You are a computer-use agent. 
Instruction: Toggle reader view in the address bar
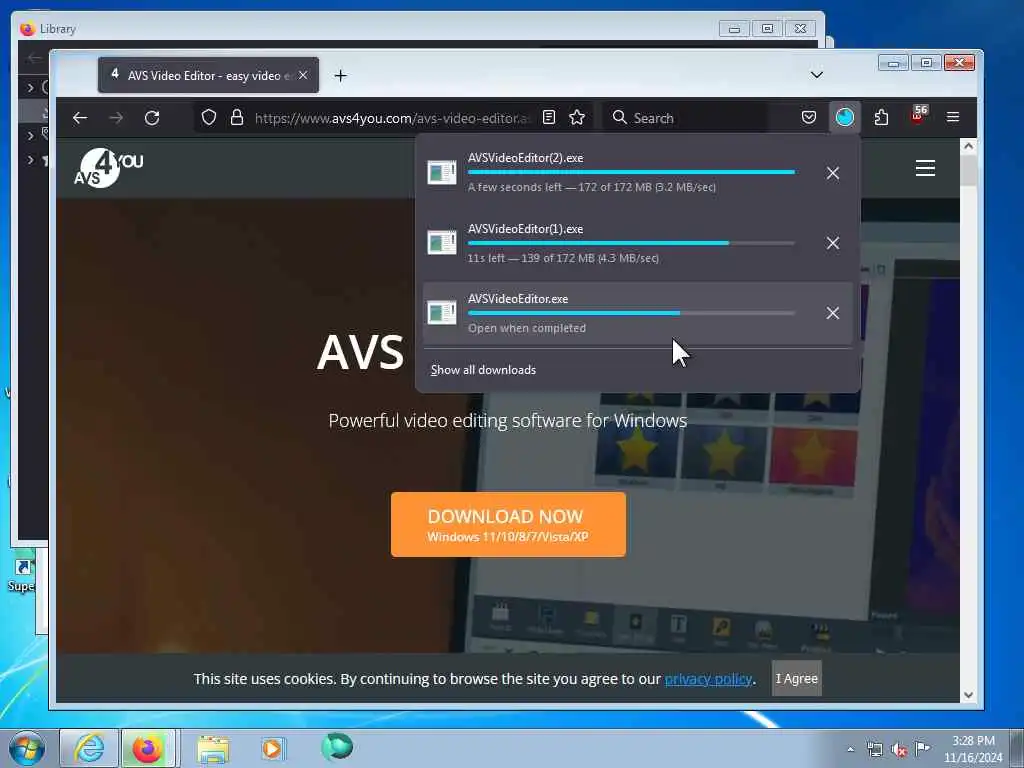point(549,118)
